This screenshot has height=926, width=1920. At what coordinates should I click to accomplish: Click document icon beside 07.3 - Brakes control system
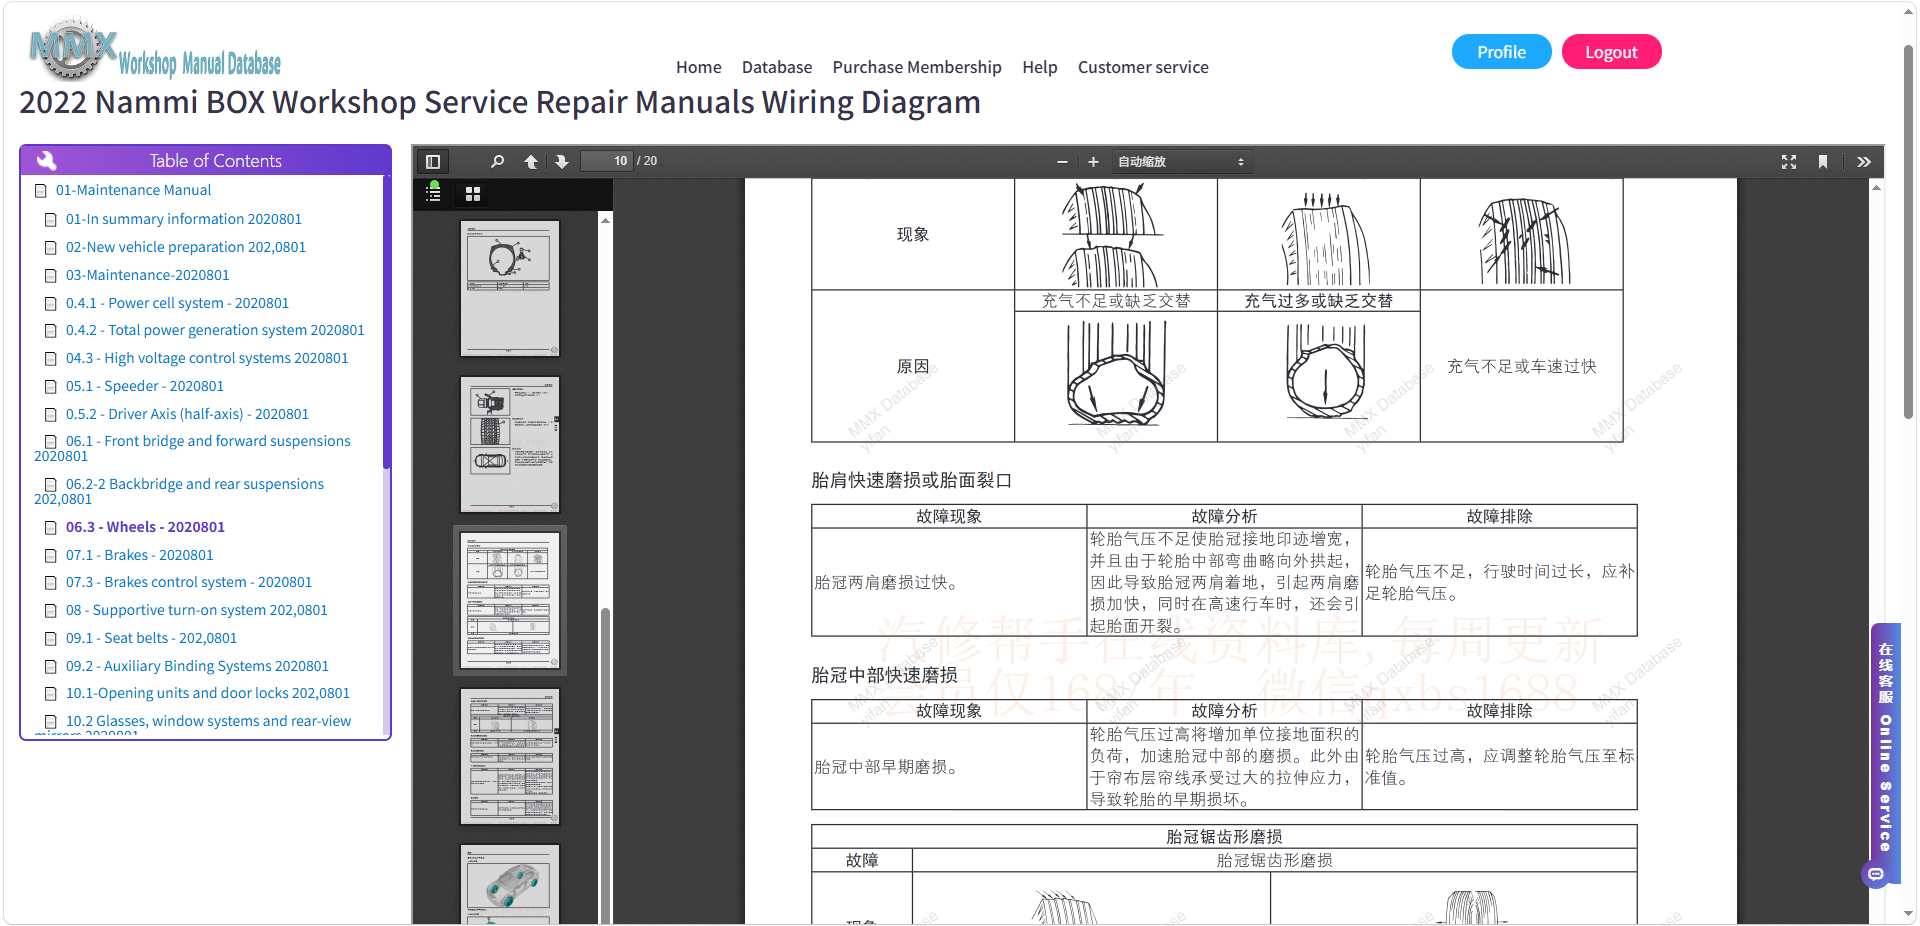click(x=51, y=583)
